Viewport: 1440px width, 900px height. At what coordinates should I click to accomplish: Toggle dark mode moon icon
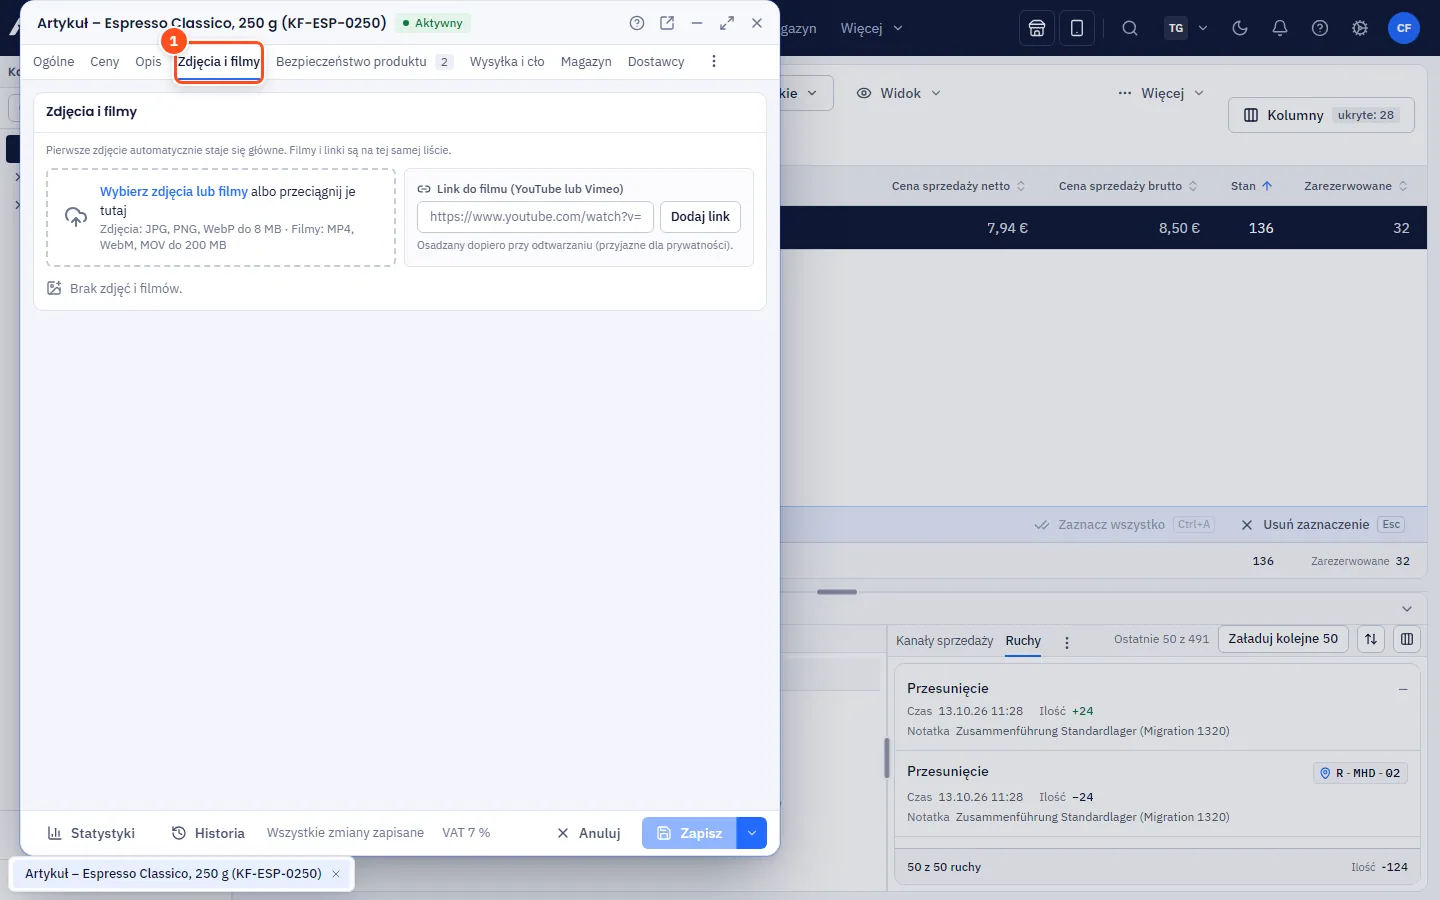[x=1240, y=28]
